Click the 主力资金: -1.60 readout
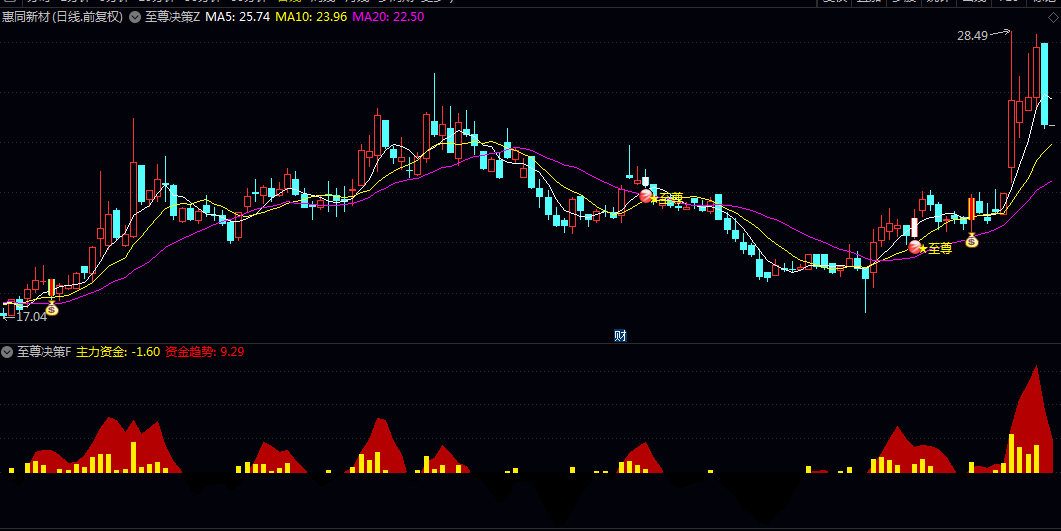Screen dimensions: 1061x531 [118, 352]
